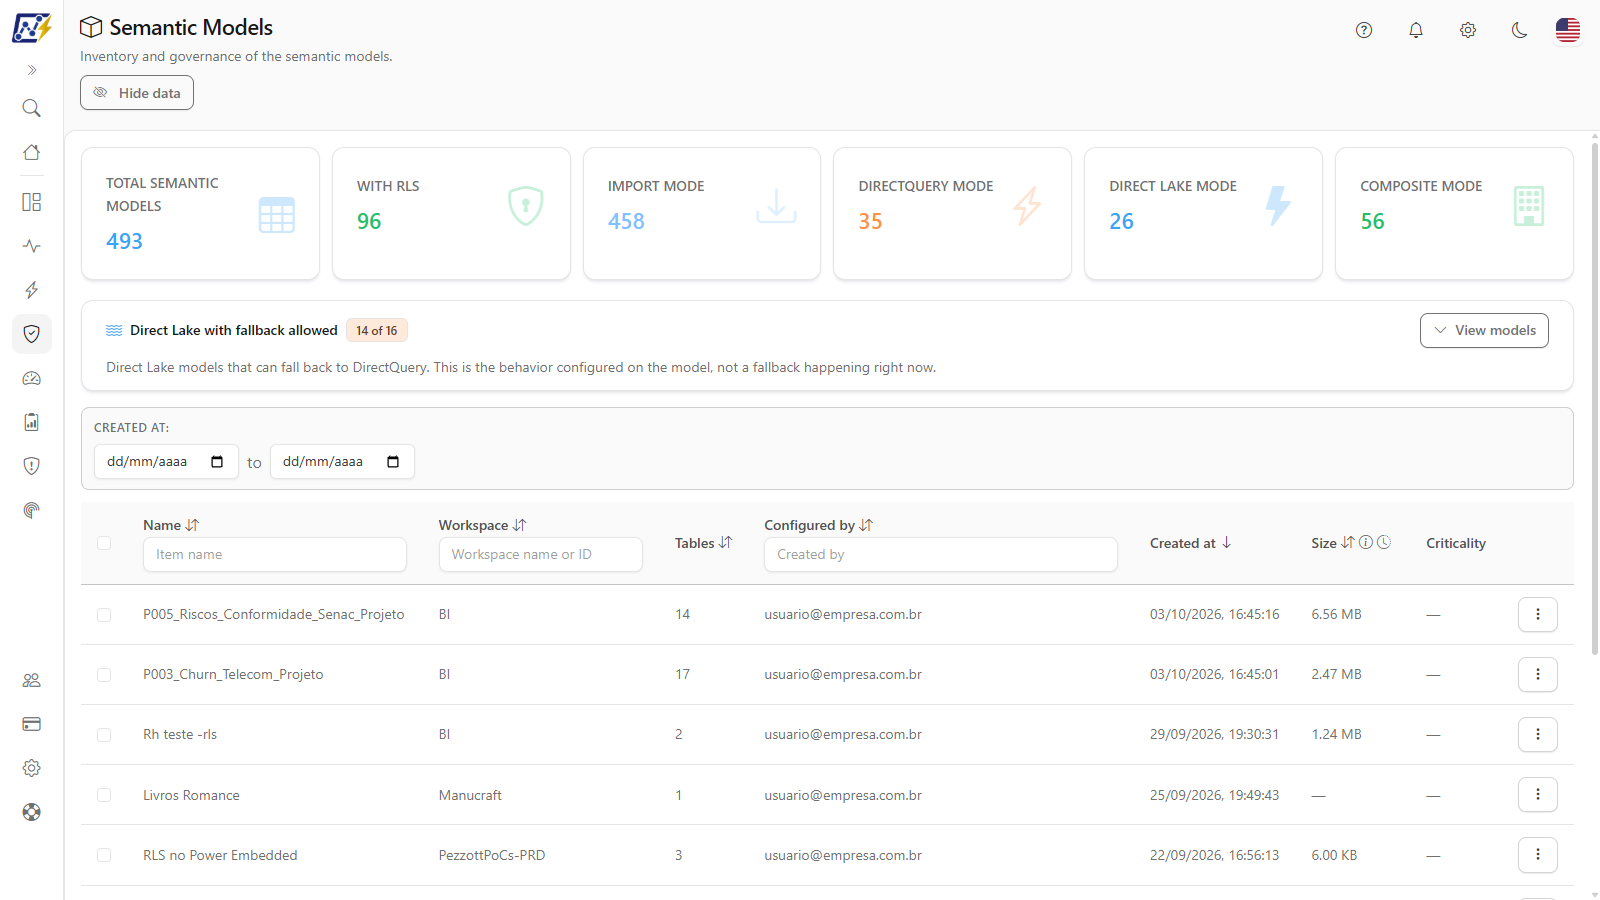Open the end date calendar picker
Viewport: 1600px width, 900px height.
pos(393,462)
